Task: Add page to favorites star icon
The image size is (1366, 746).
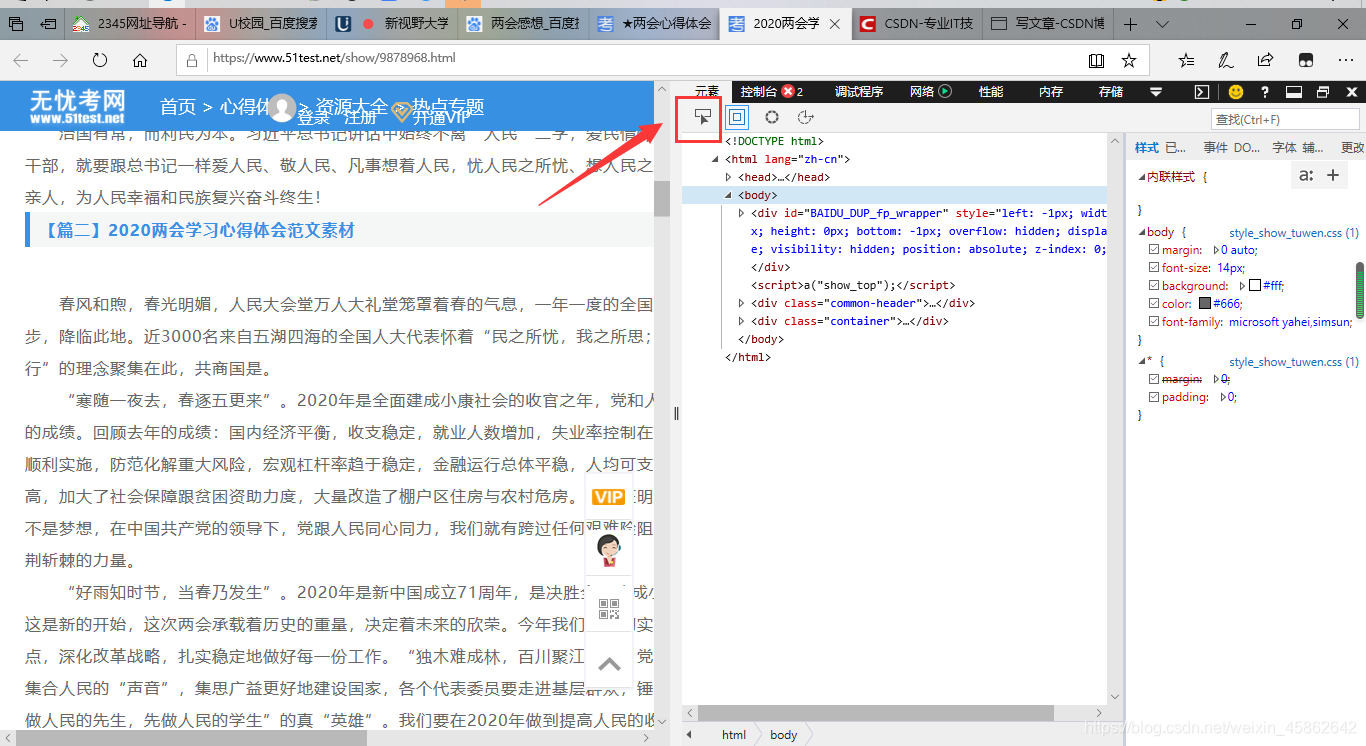Action: [1129, 60]
